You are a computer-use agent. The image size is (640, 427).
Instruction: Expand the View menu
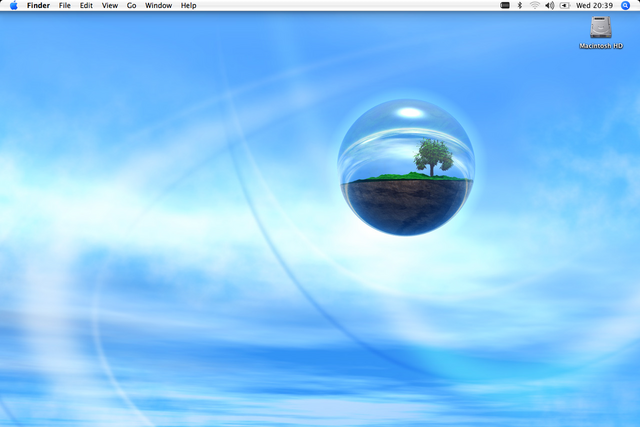click(x=110, y=6)
